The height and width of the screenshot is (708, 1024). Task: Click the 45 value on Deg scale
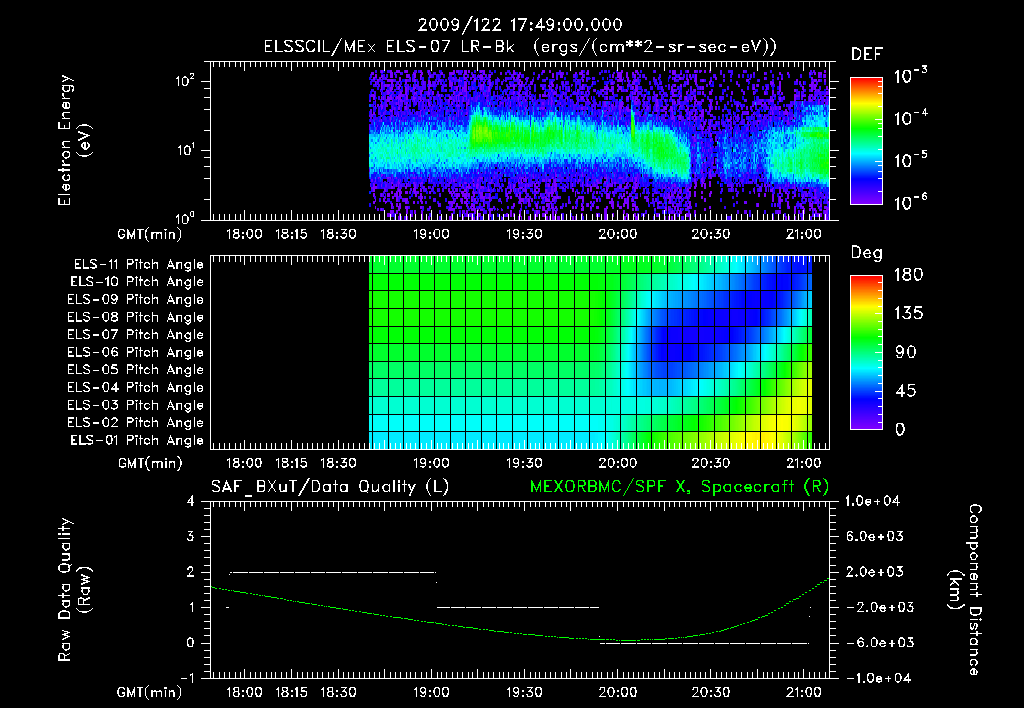pyautogui.click(x=905, y=391)
